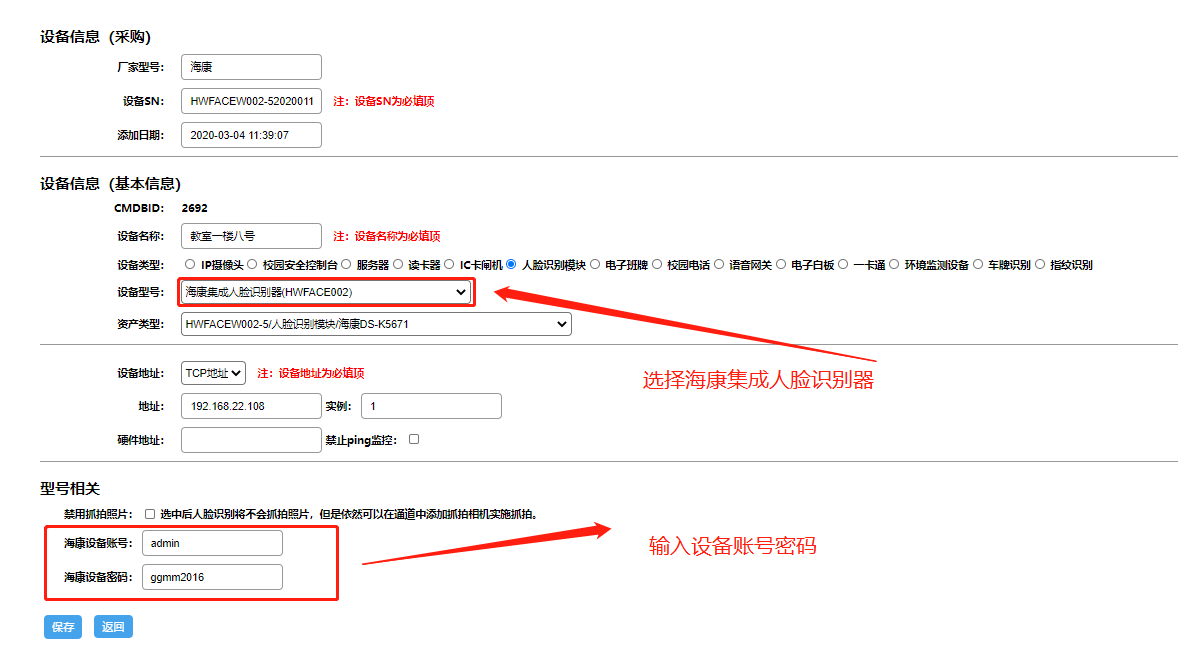Viewport: 1178px width, 668px height.
Task: Open the TCP地址 address type dropdown
Action: [x=213, y=373]
